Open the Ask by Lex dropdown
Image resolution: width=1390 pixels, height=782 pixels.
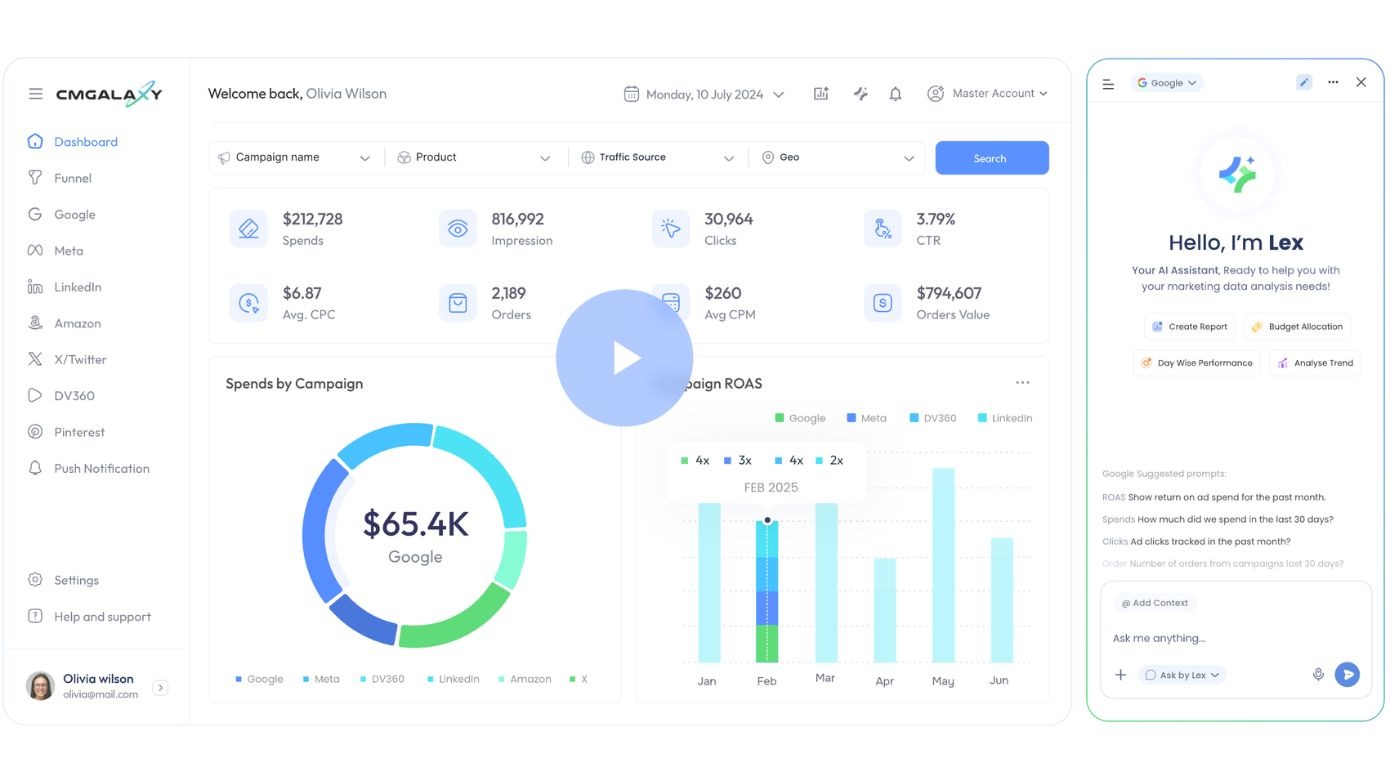click(1182, 675)
